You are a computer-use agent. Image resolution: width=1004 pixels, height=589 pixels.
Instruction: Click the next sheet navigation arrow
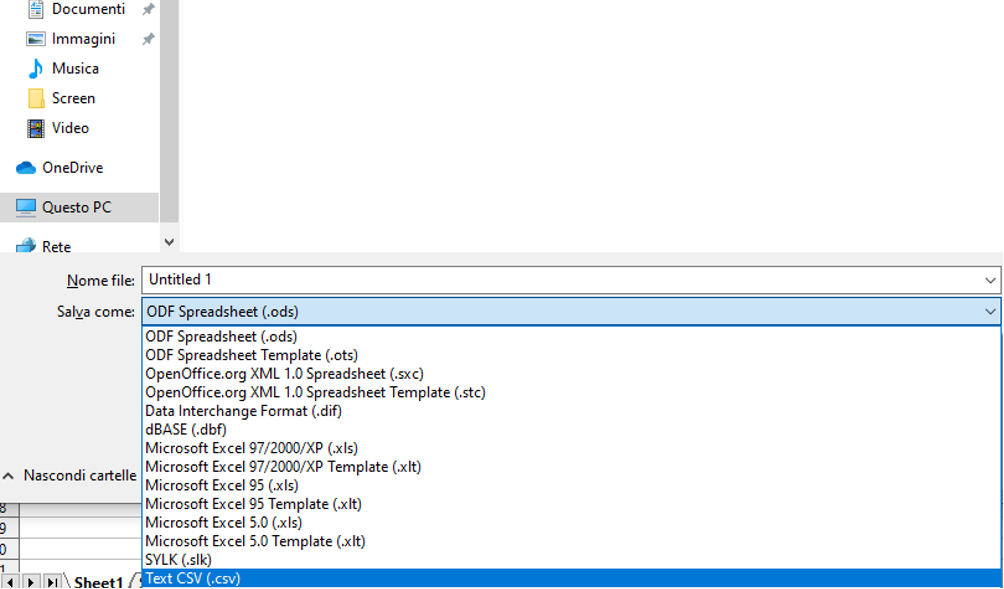(x=30, y=582)
